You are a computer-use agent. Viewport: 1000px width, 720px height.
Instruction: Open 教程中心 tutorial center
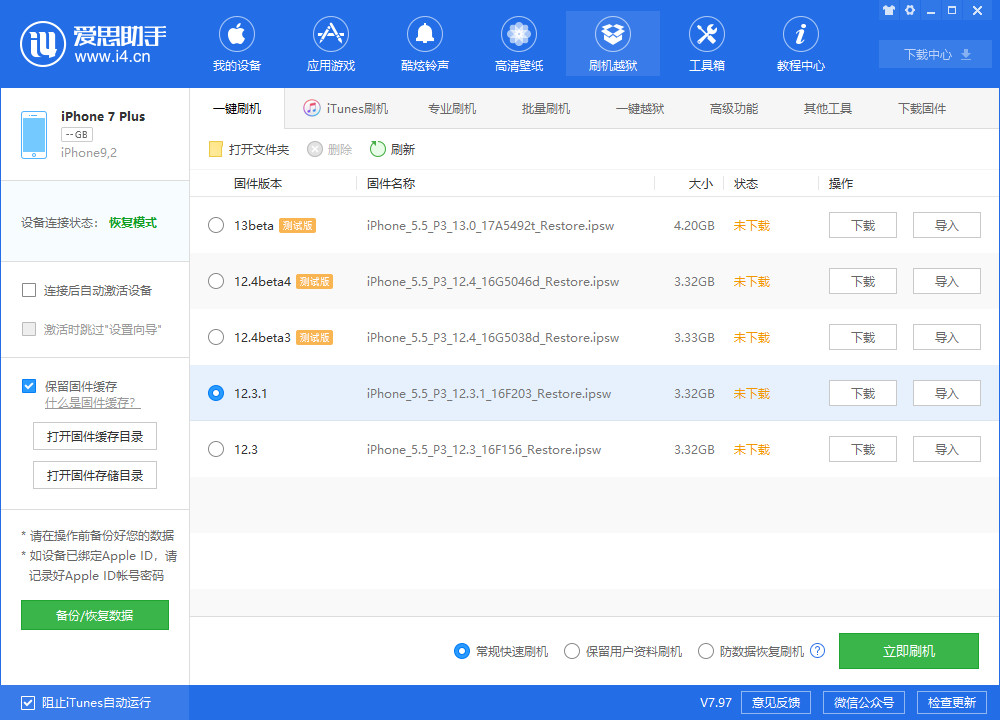pyautogui.click(x=801, y=46)
